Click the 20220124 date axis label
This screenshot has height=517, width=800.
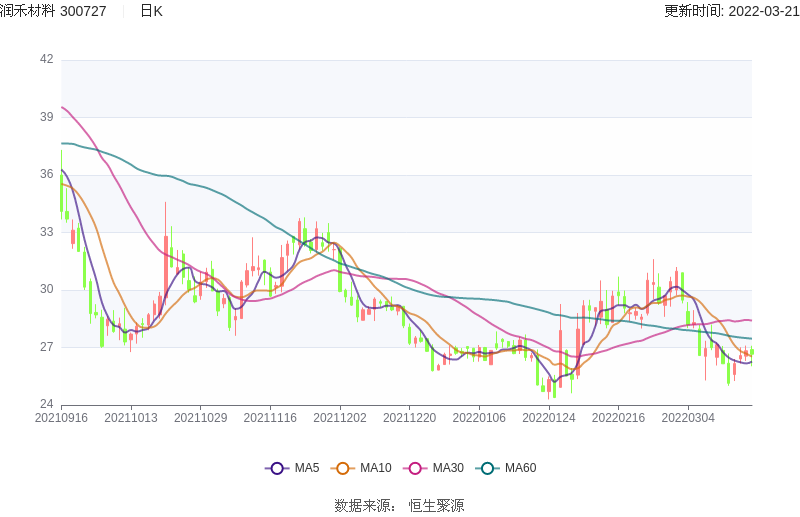pos(549,418)
